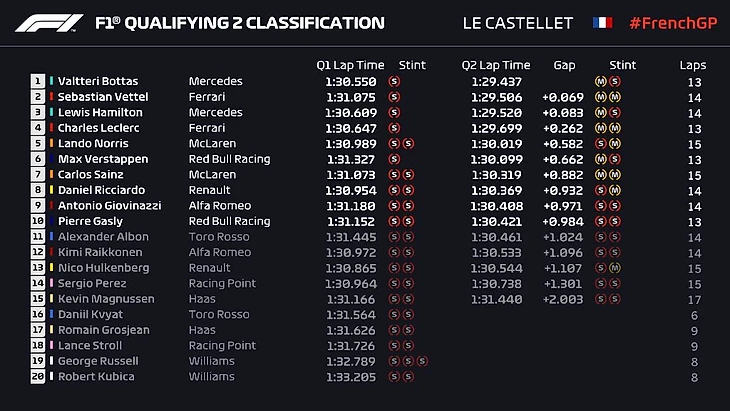This screenshot has height=411, width=730.
Task: Click Leclerc's medium tyre icon in Q2 stint
Action: click(x=600, y=128)
